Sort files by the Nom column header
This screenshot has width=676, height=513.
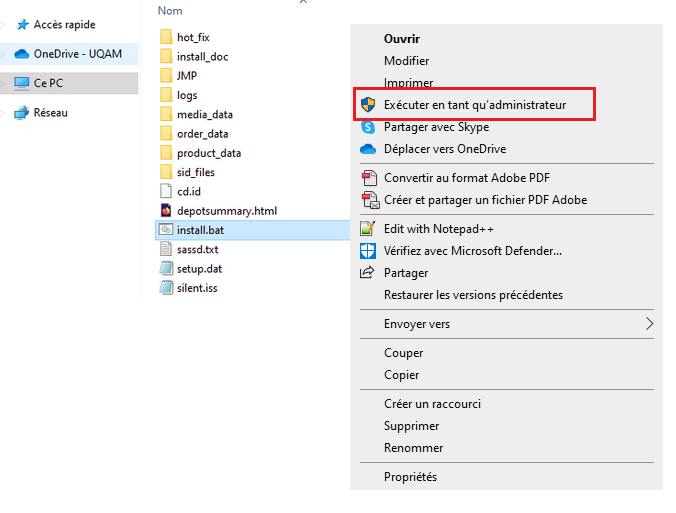point(171,10)
